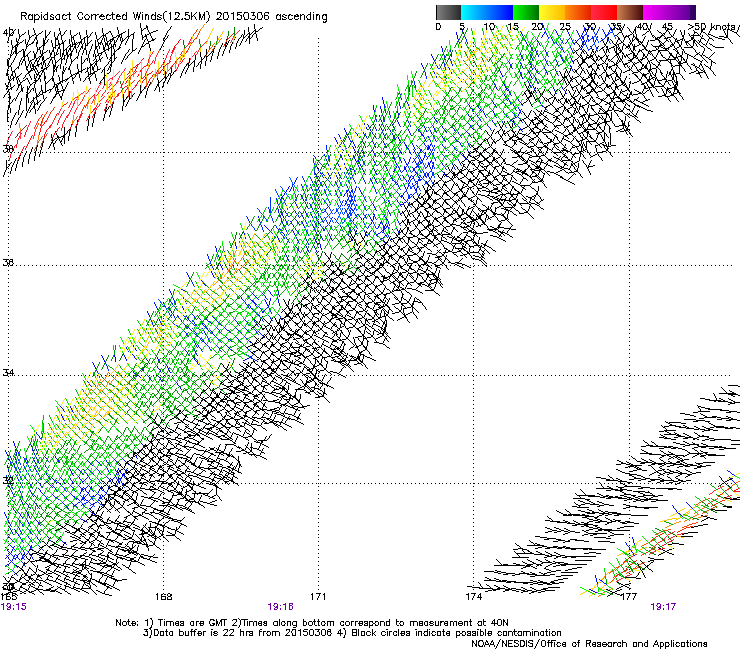This screenshot has height=650, width=740.
Task: Click the orange 25-30 knots legend swatch
Action: coord(578,12)
